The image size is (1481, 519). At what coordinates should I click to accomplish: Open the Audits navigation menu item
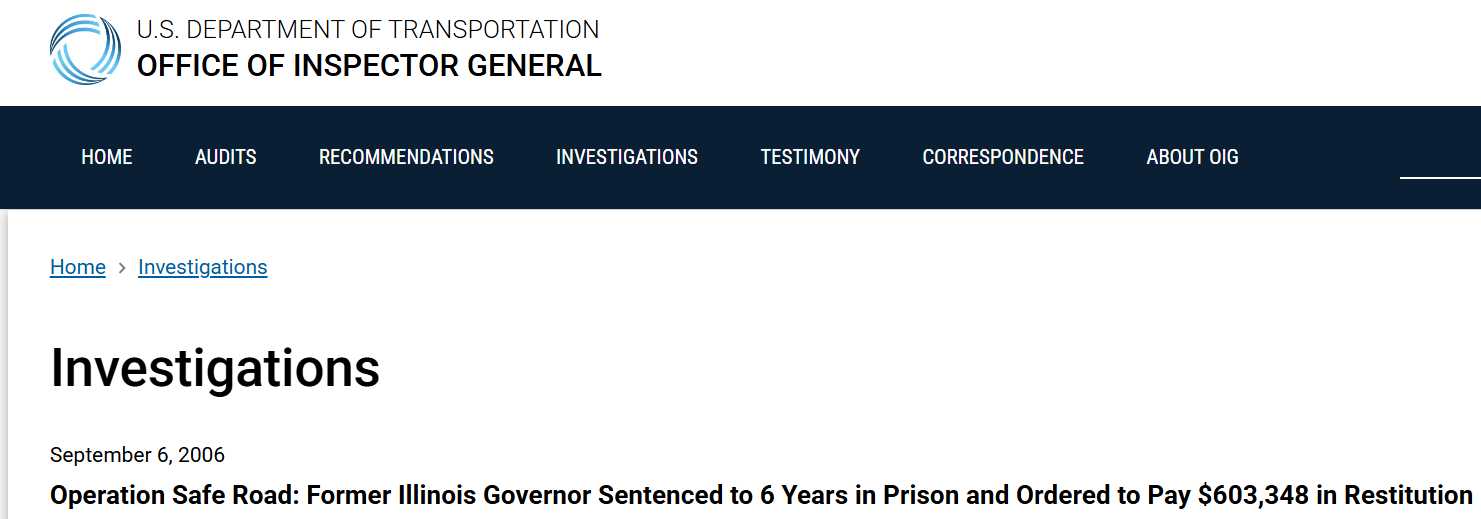point(226,157)
